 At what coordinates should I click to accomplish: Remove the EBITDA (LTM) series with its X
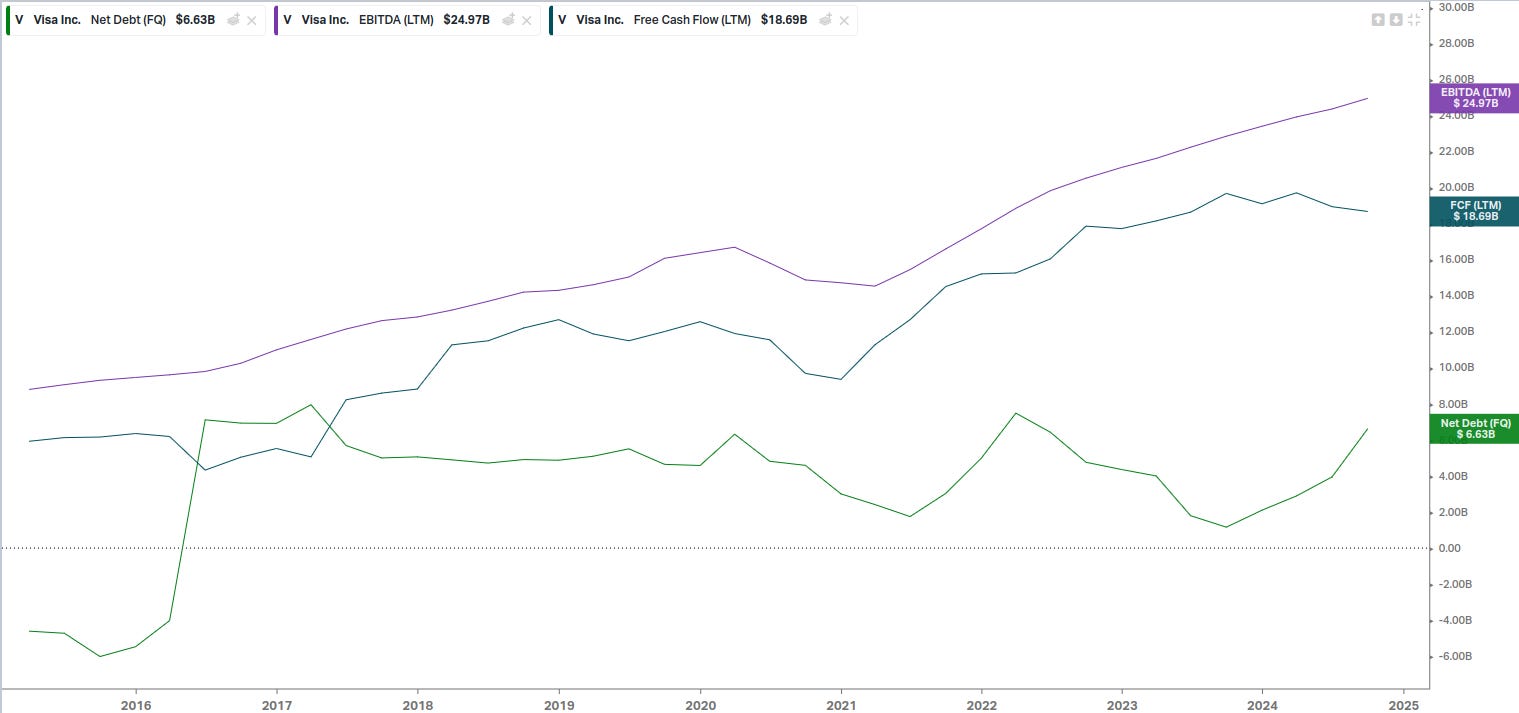527,20
